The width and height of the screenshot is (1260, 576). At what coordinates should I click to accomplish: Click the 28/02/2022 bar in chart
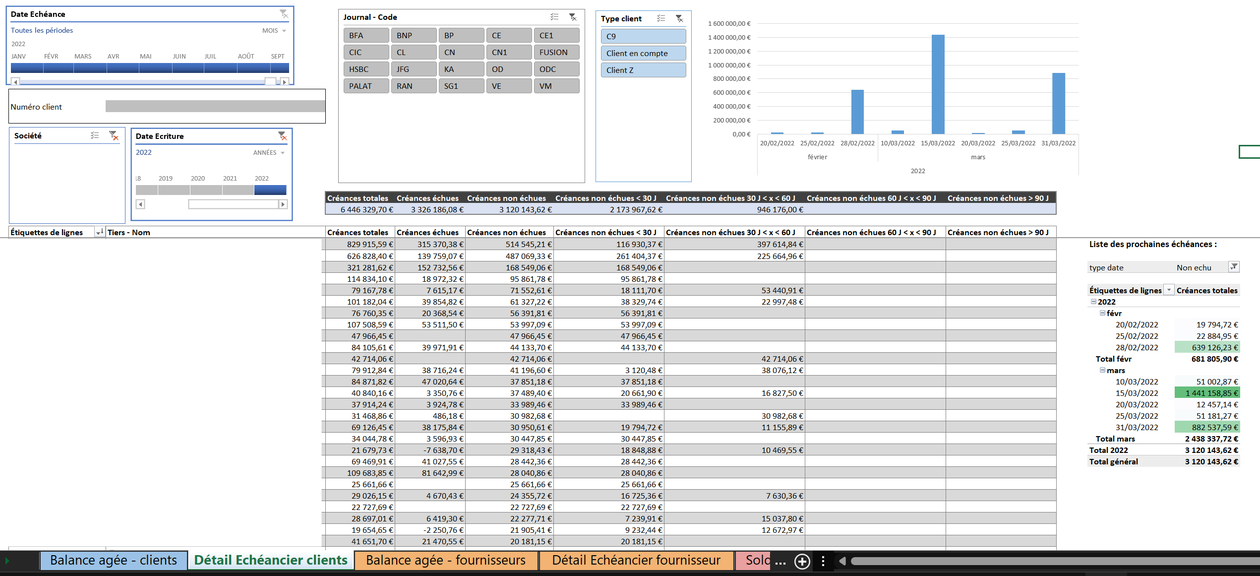857,112
